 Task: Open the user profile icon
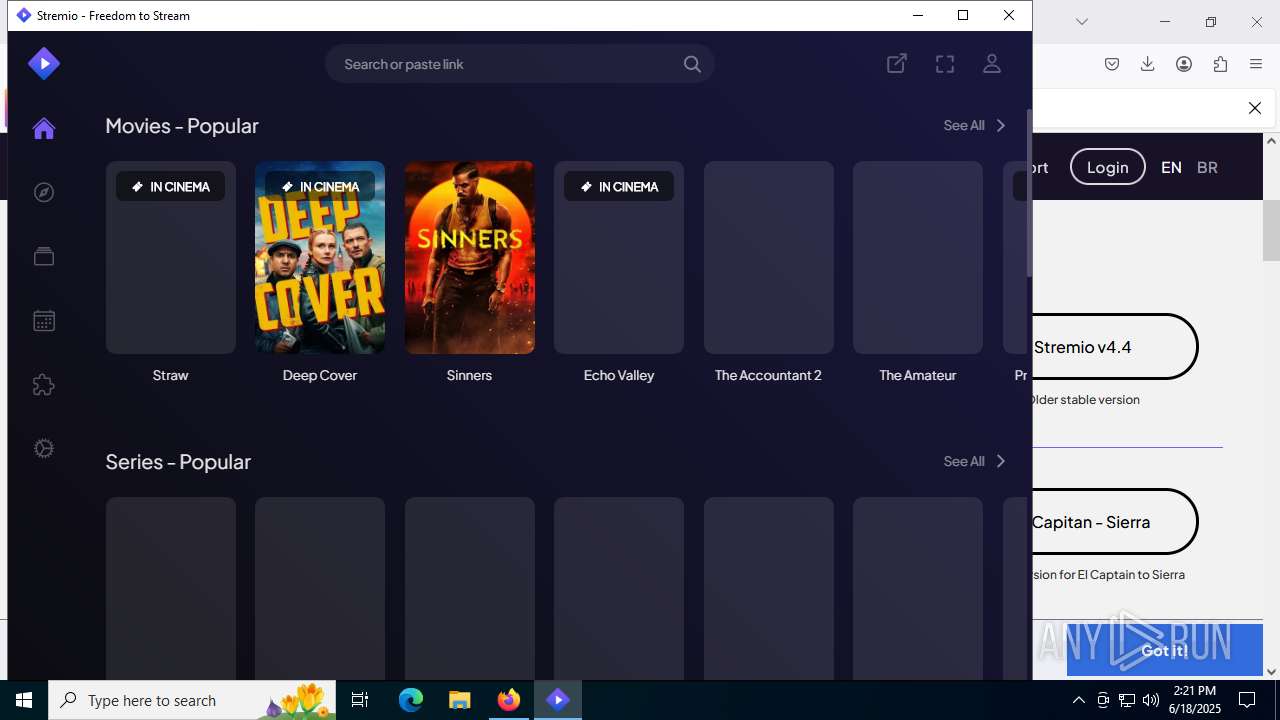click(x=992, y=64)
